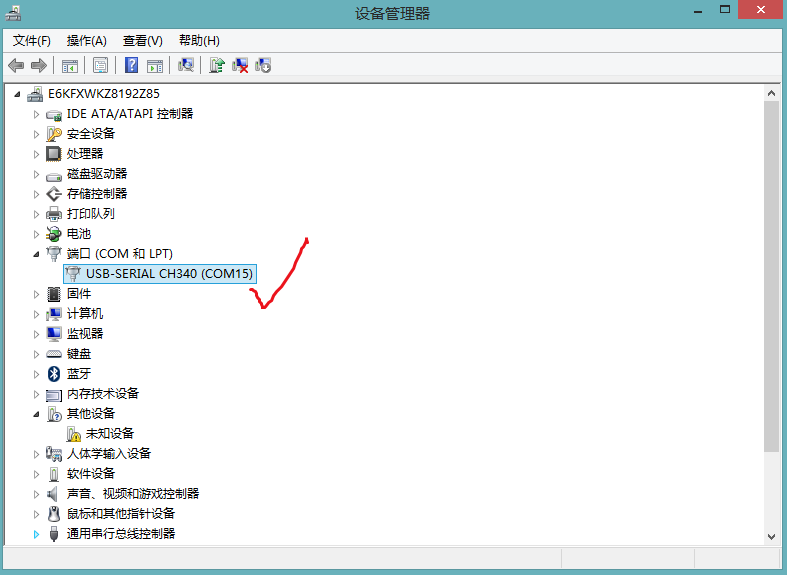Expand the 电池 node
Viewport: 787px width, 575px height.
pos(36,234)
